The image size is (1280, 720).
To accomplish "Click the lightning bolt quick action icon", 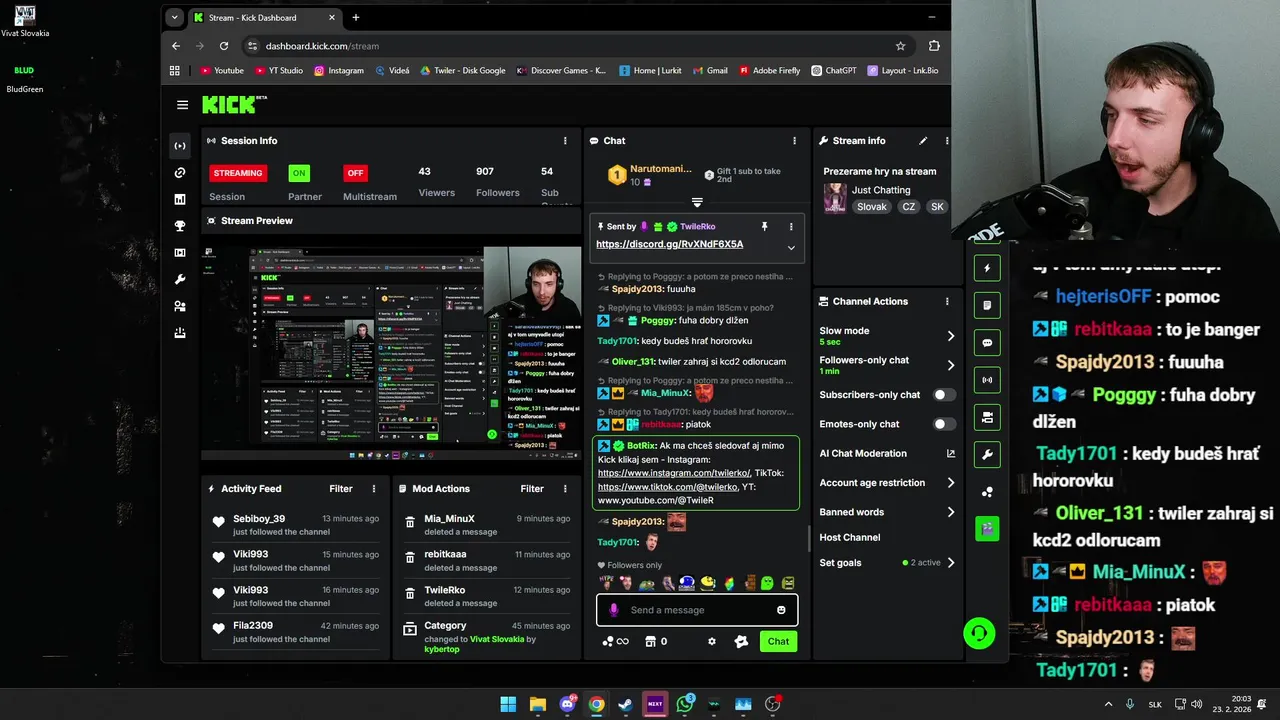I will coord(987,268).
